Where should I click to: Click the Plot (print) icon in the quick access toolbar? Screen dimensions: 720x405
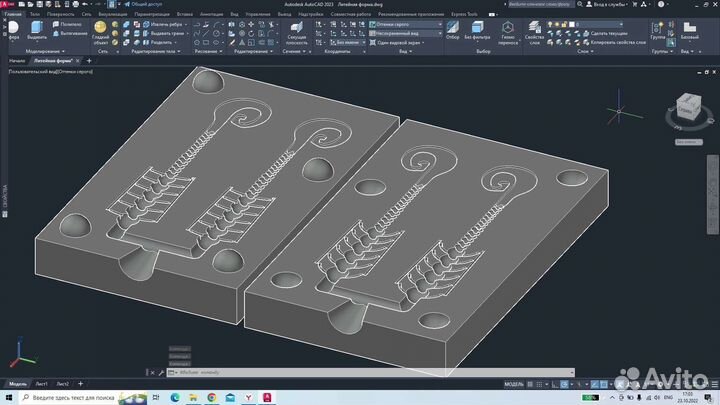click(x=76, y=4)
